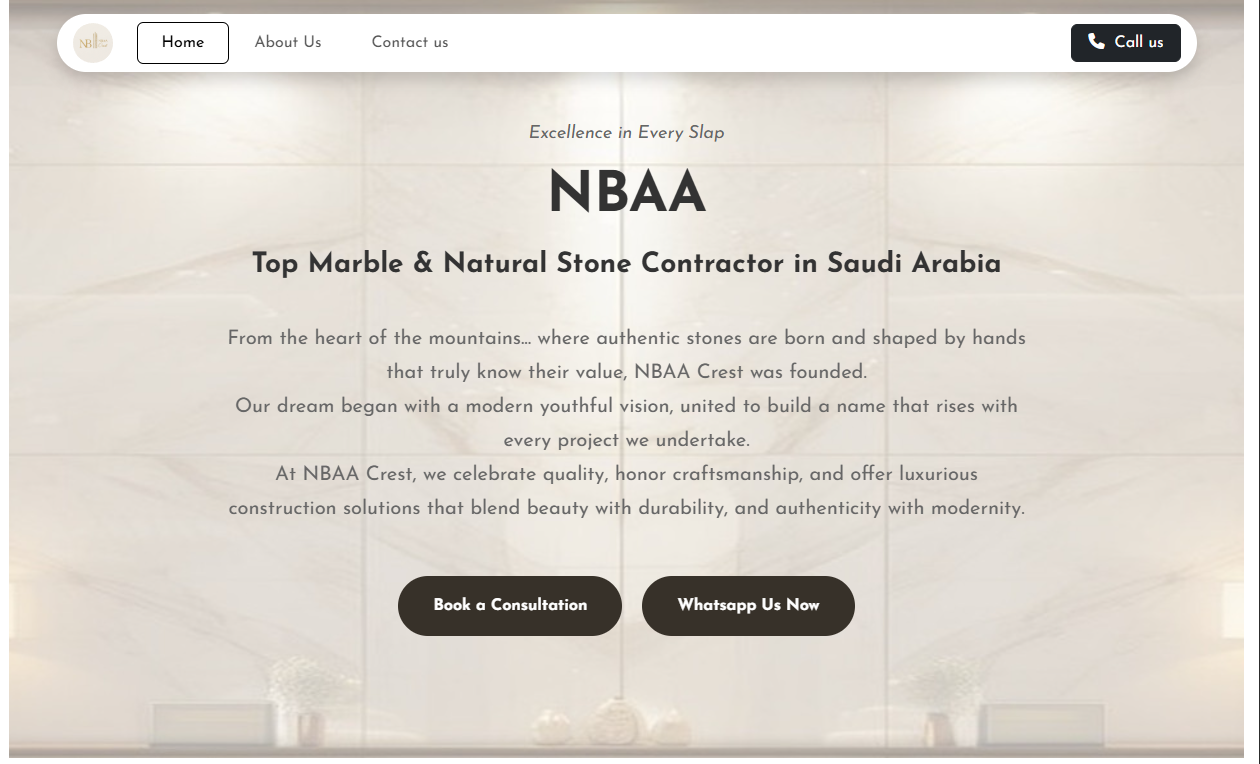Select the Top Marble & Natural Stone subtitle

pyautogui.click(x=627, y=263)
